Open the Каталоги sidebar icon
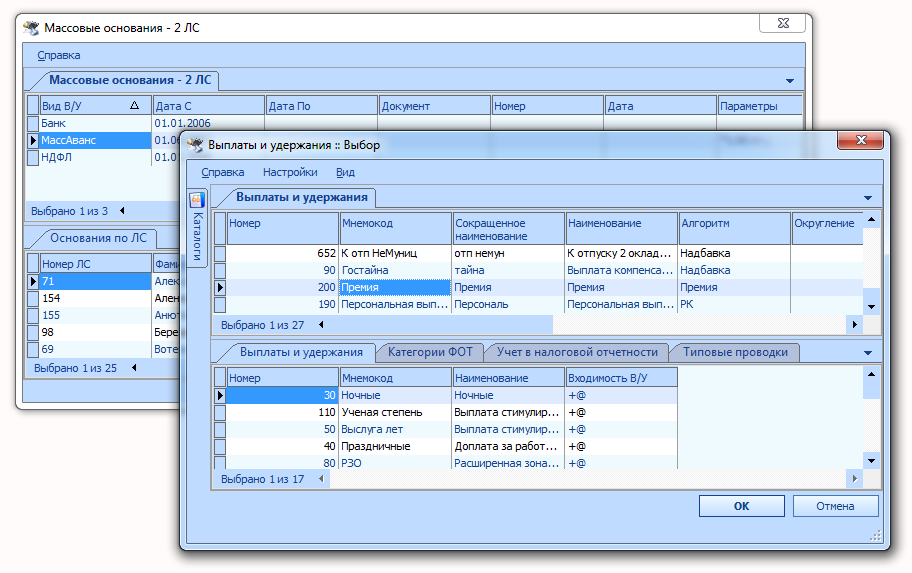Screen dimensions: 912x573 (x=197, y=200)
